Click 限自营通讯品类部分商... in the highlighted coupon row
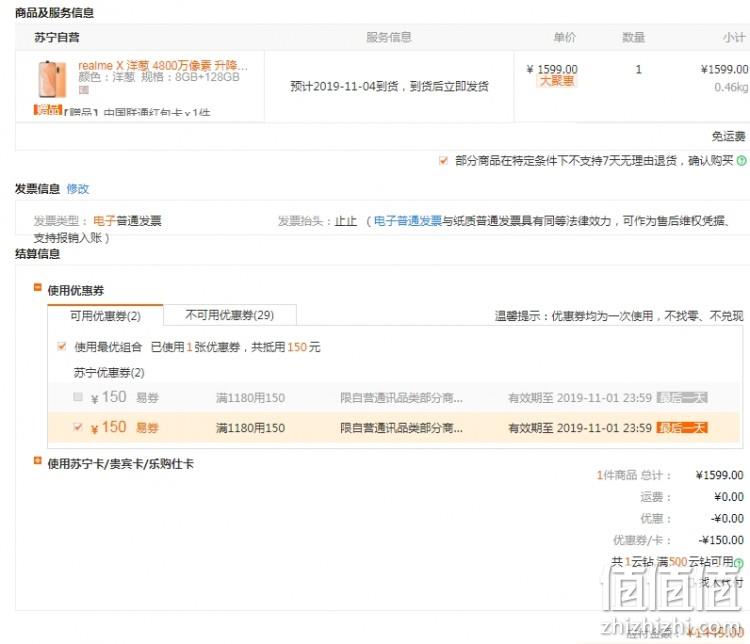The height and width of the screenshot is (644, 750). coord(401,428)
